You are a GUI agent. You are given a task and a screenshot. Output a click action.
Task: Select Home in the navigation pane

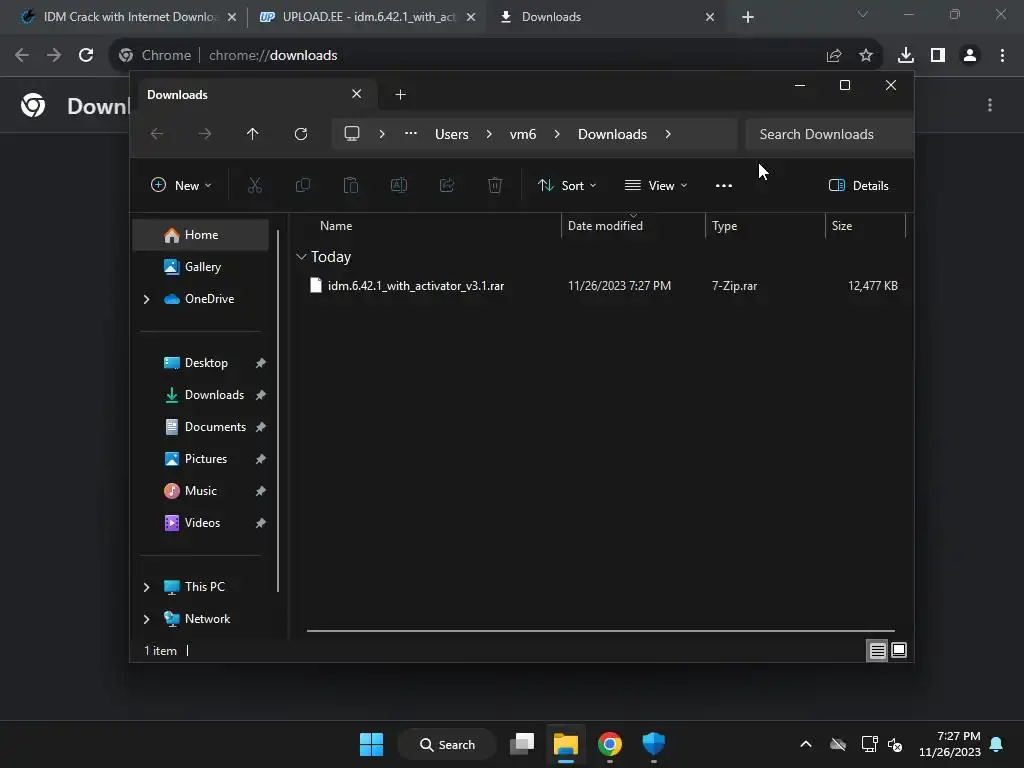(201, 235)
